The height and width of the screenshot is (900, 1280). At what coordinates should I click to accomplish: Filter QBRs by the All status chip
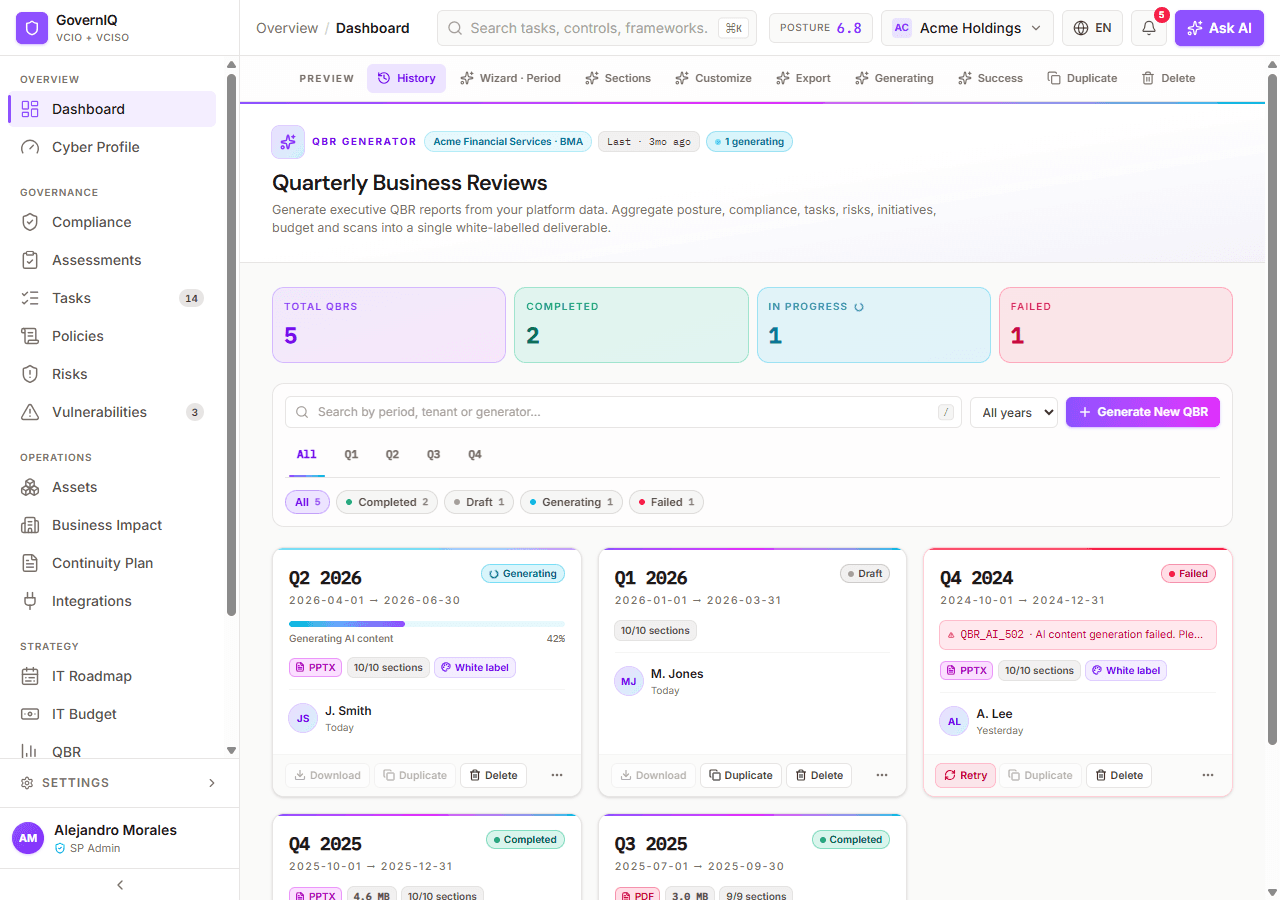(307, 502)
